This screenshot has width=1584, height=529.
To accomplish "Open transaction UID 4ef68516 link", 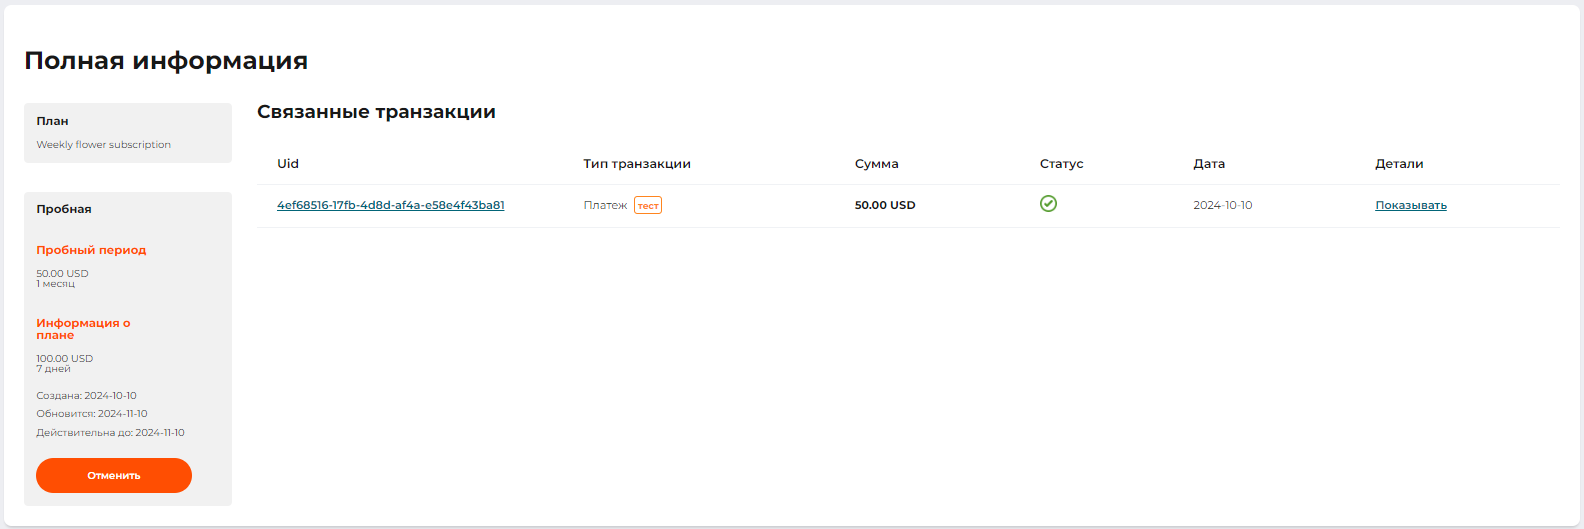I will coord(390,205).
